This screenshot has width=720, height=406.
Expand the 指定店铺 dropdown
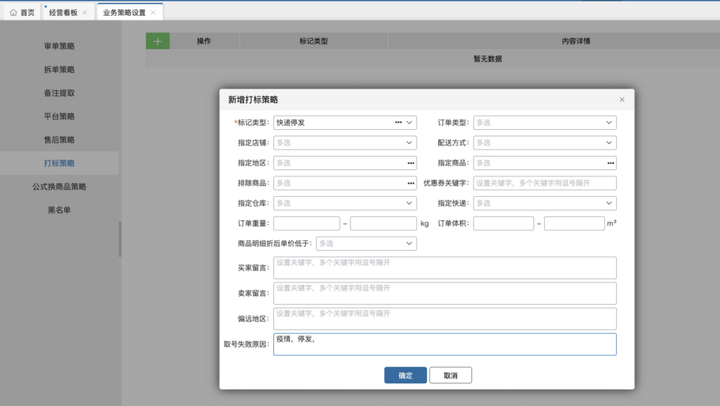345,143
